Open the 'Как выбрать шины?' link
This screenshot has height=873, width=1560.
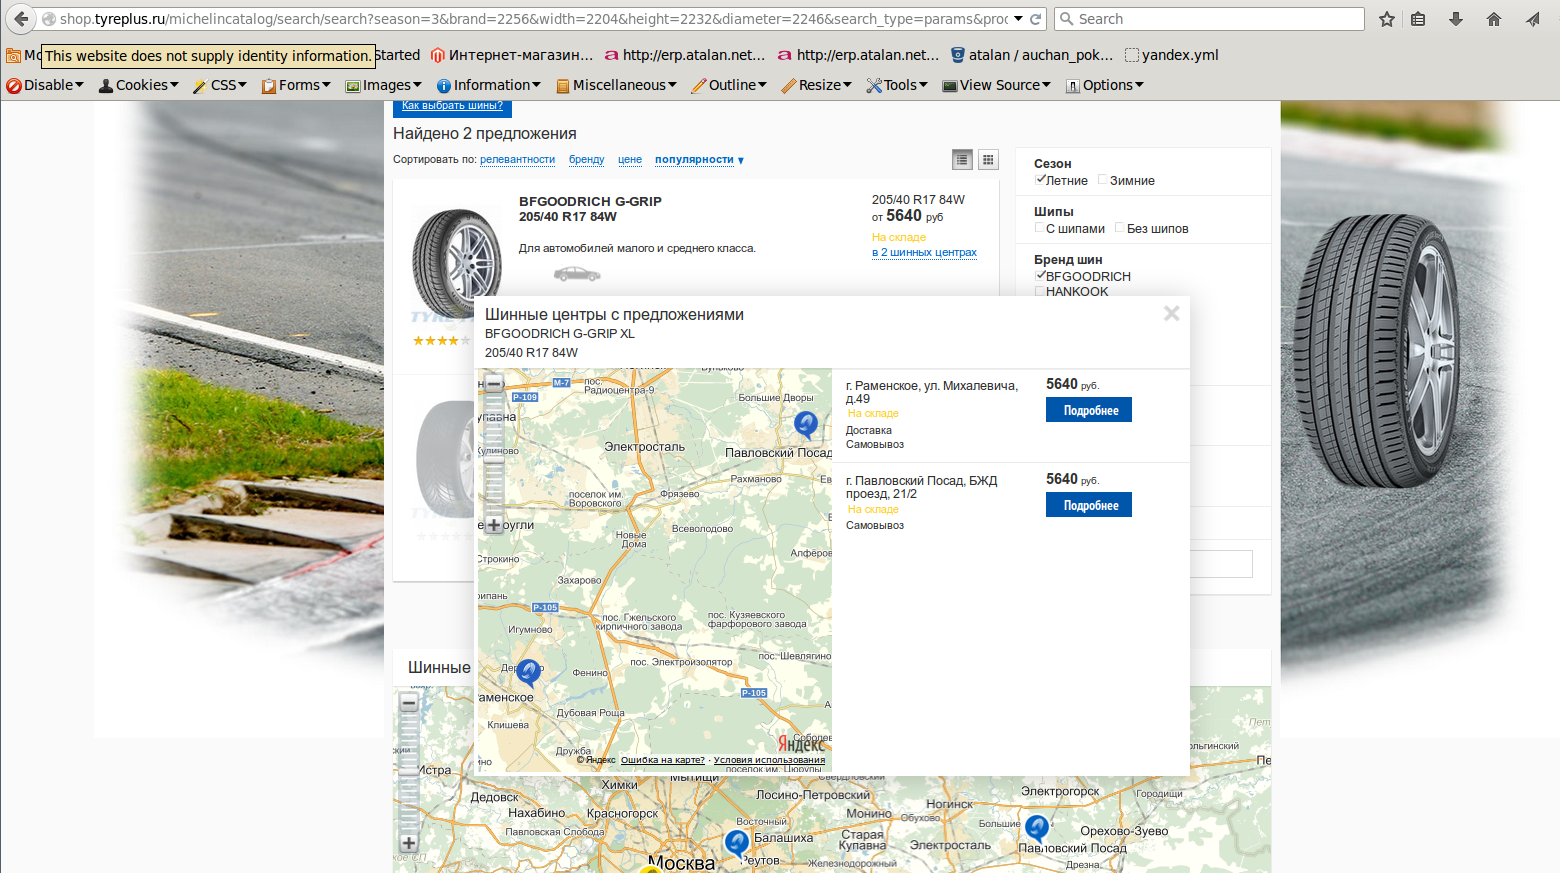[452, 106]
